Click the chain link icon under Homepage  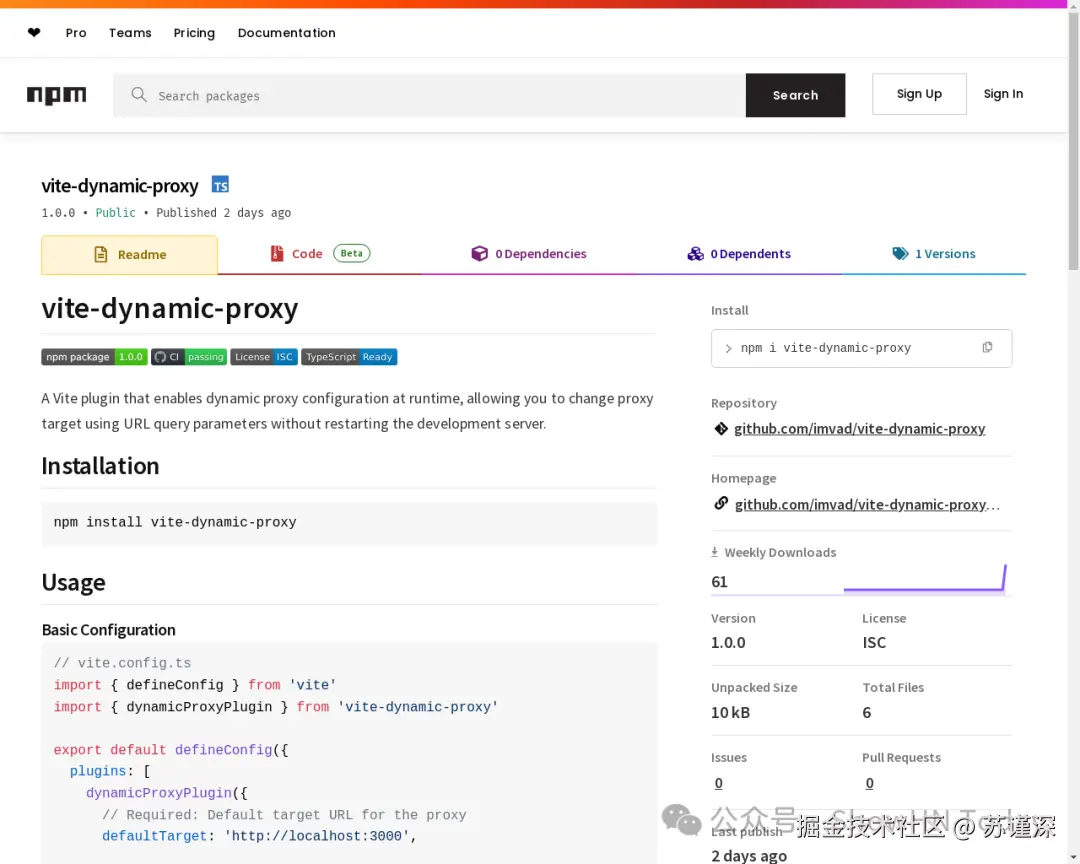pos(721,504)
